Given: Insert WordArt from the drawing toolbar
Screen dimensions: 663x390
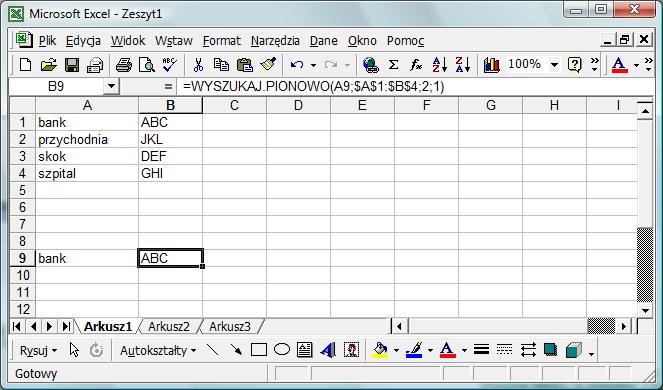Looking at the screenshot, I should point(328,350).
